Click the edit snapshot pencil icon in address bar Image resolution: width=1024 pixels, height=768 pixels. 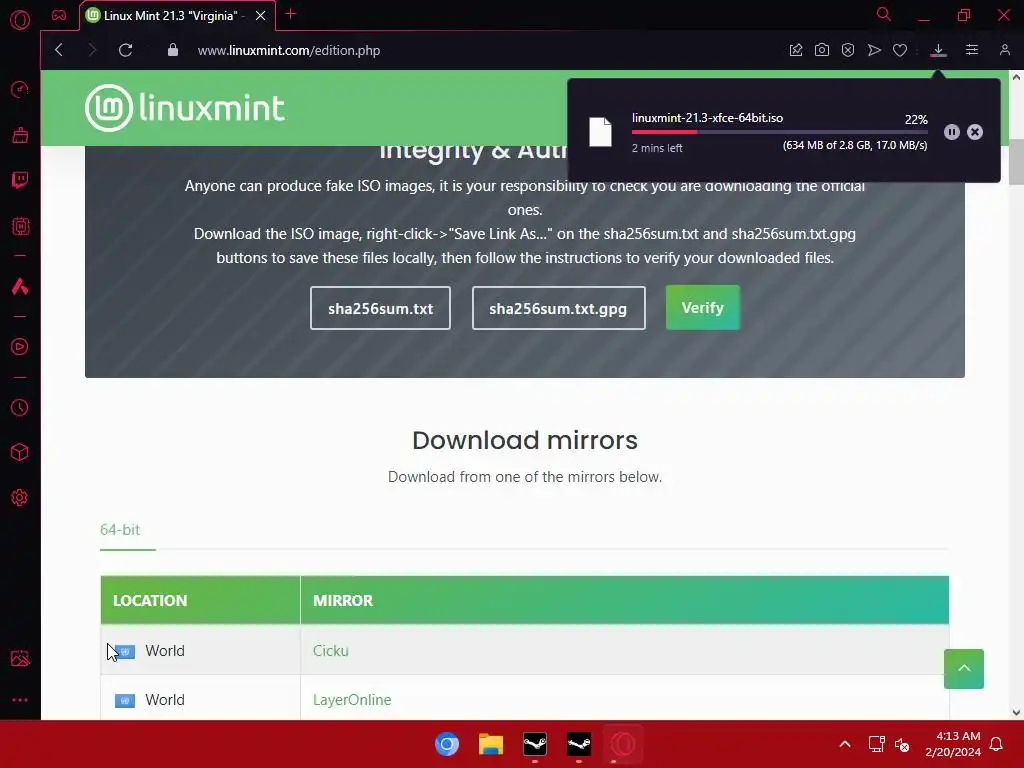click(795, 50)
